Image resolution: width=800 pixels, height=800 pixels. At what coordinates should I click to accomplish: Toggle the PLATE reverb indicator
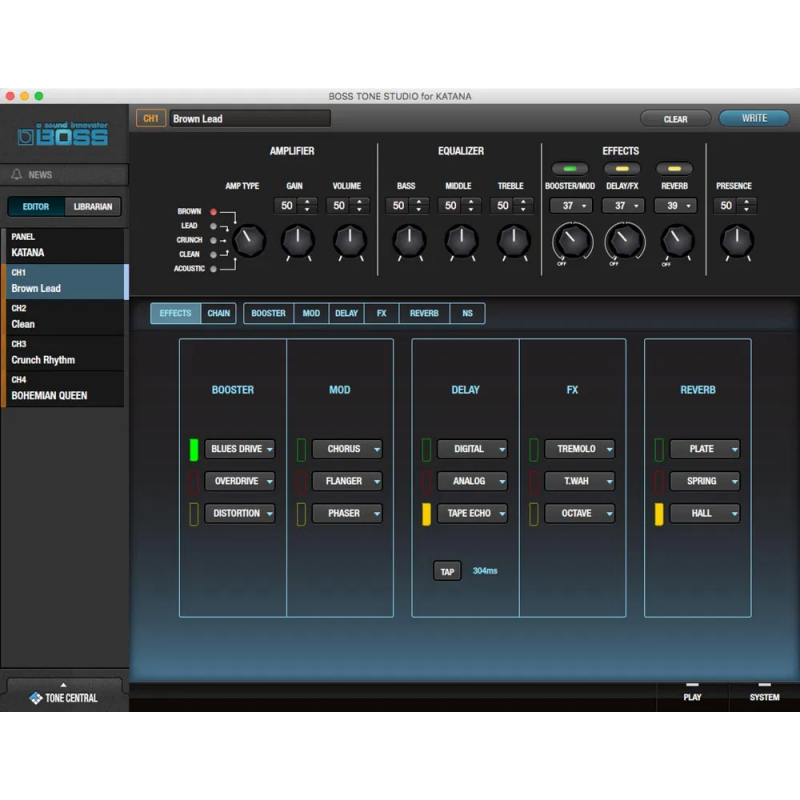(x=659, y=449)
